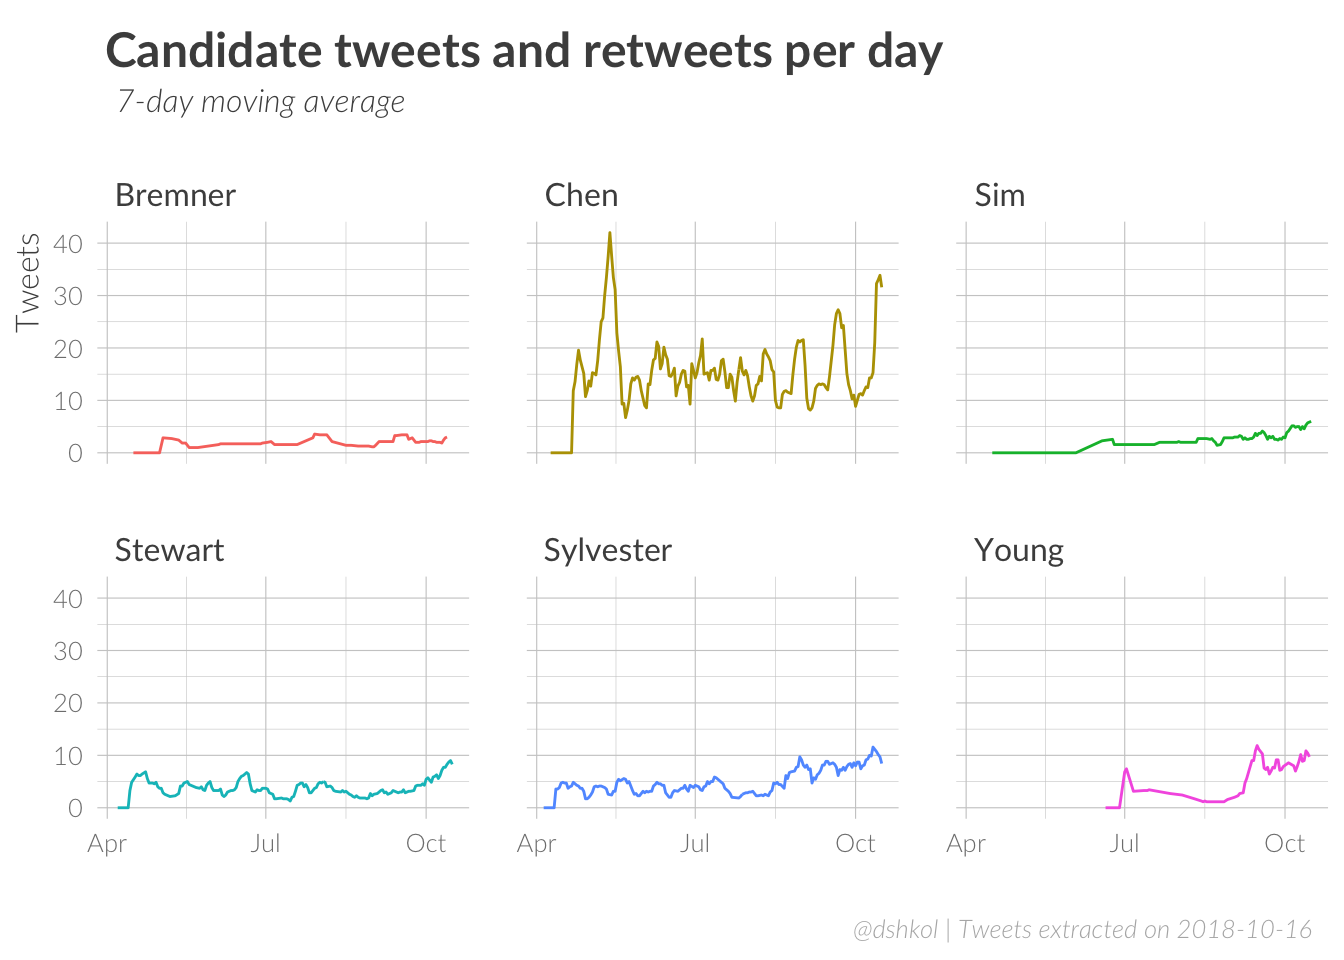The image size is (1344, 960).
Task: Click the 'Apr' label under the Sylvester chart
Action: tap(536, 844)
